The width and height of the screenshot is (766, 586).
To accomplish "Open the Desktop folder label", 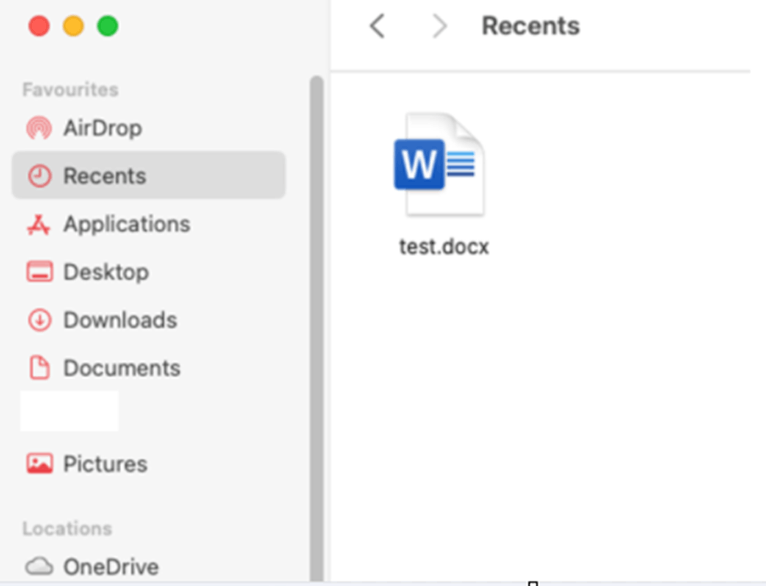I will [x=106, y=272].
